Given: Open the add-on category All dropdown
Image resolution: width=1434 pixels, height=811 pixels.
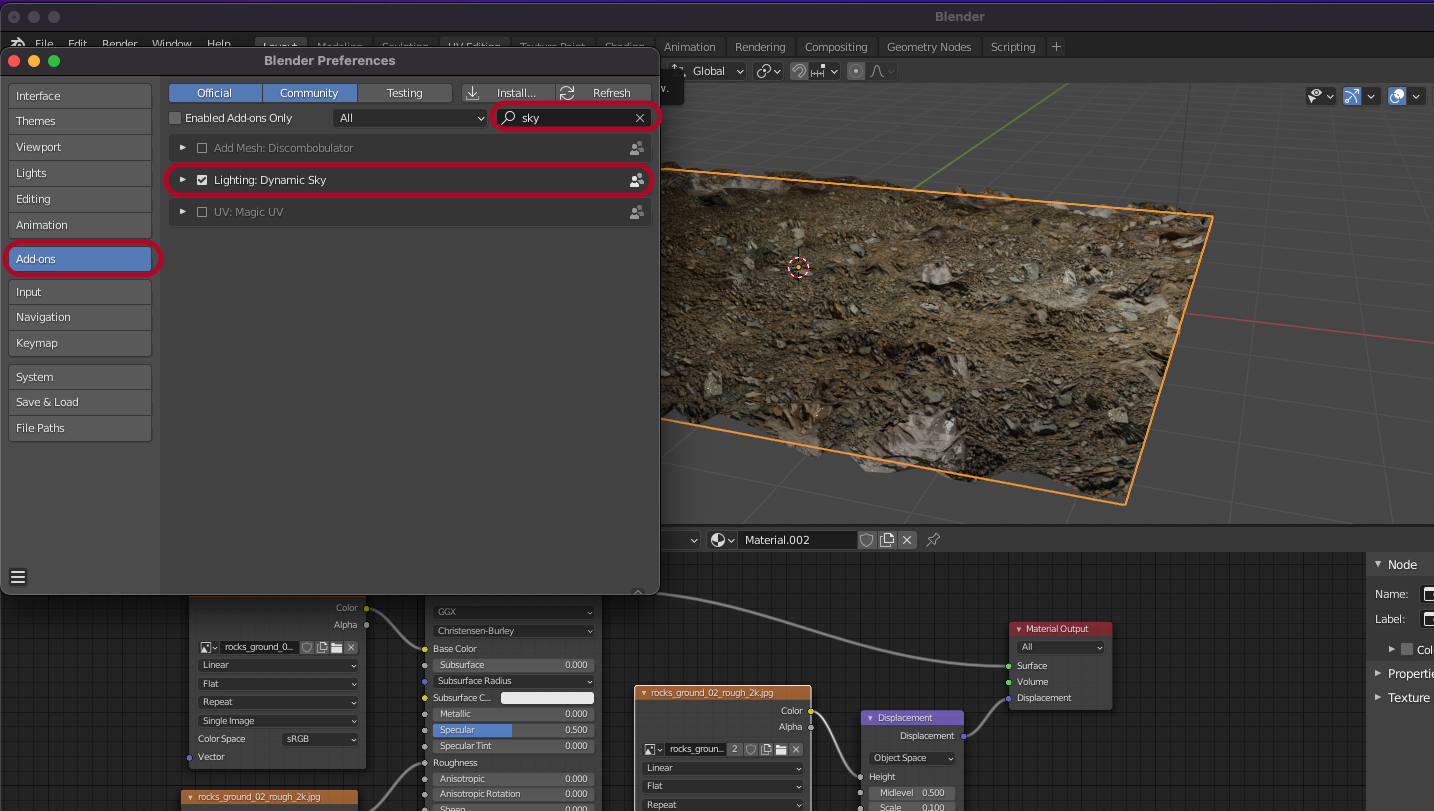Looking at the screenshot, I should (x=410, y=118).
